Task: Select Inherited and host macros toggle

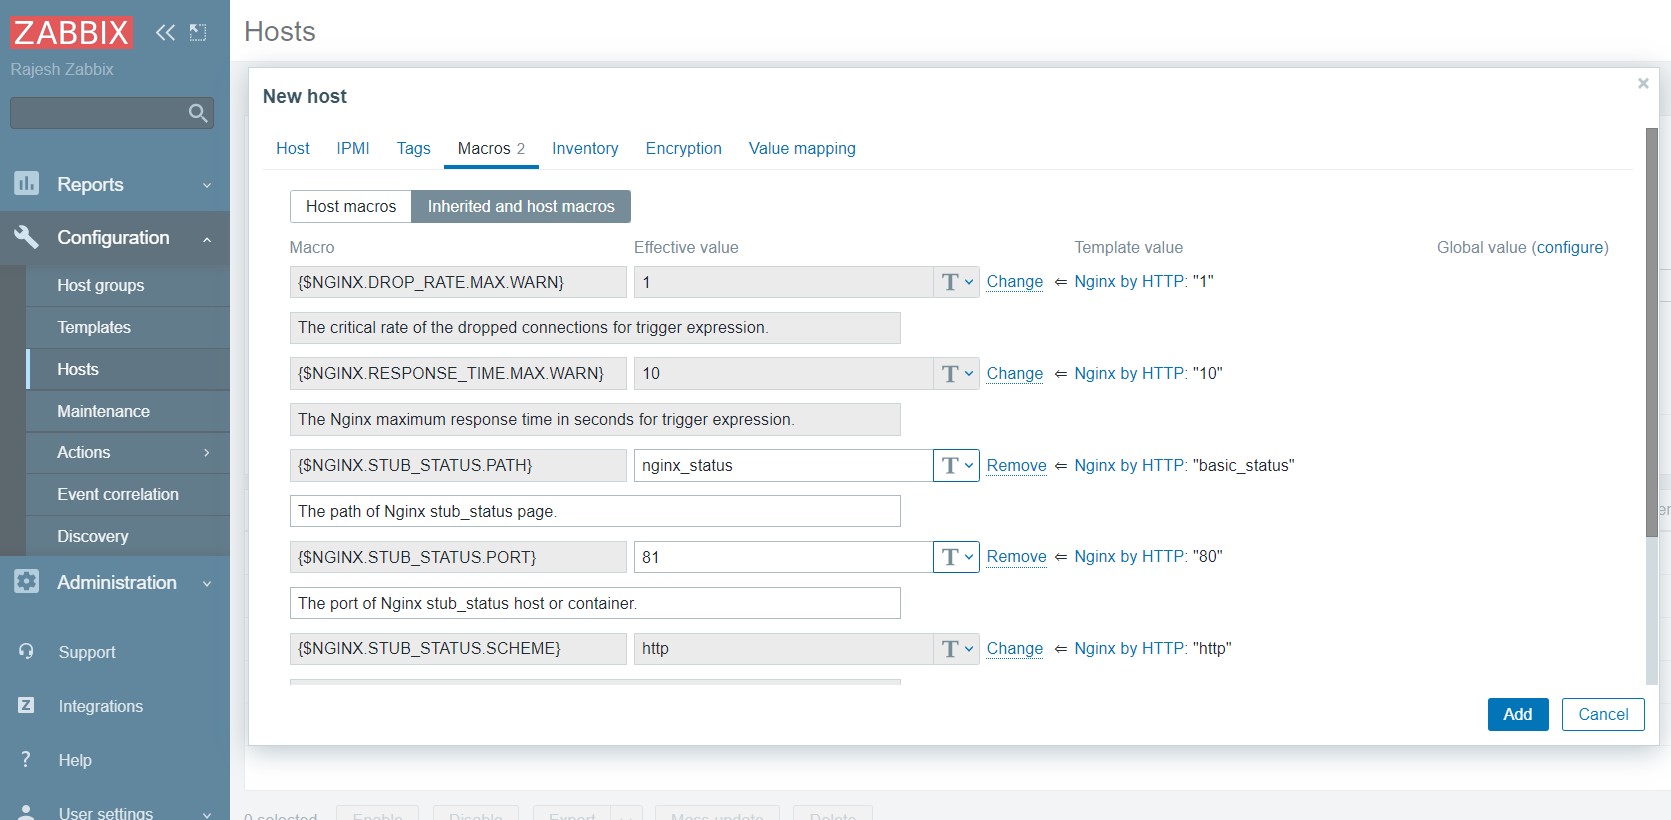Action: point(521,206)
